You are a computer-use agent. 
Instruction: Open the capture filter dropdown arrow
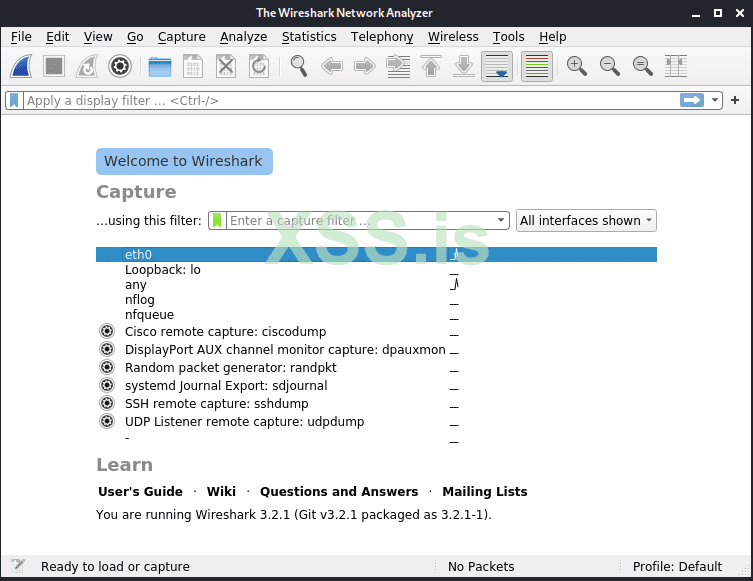(502, 221)
